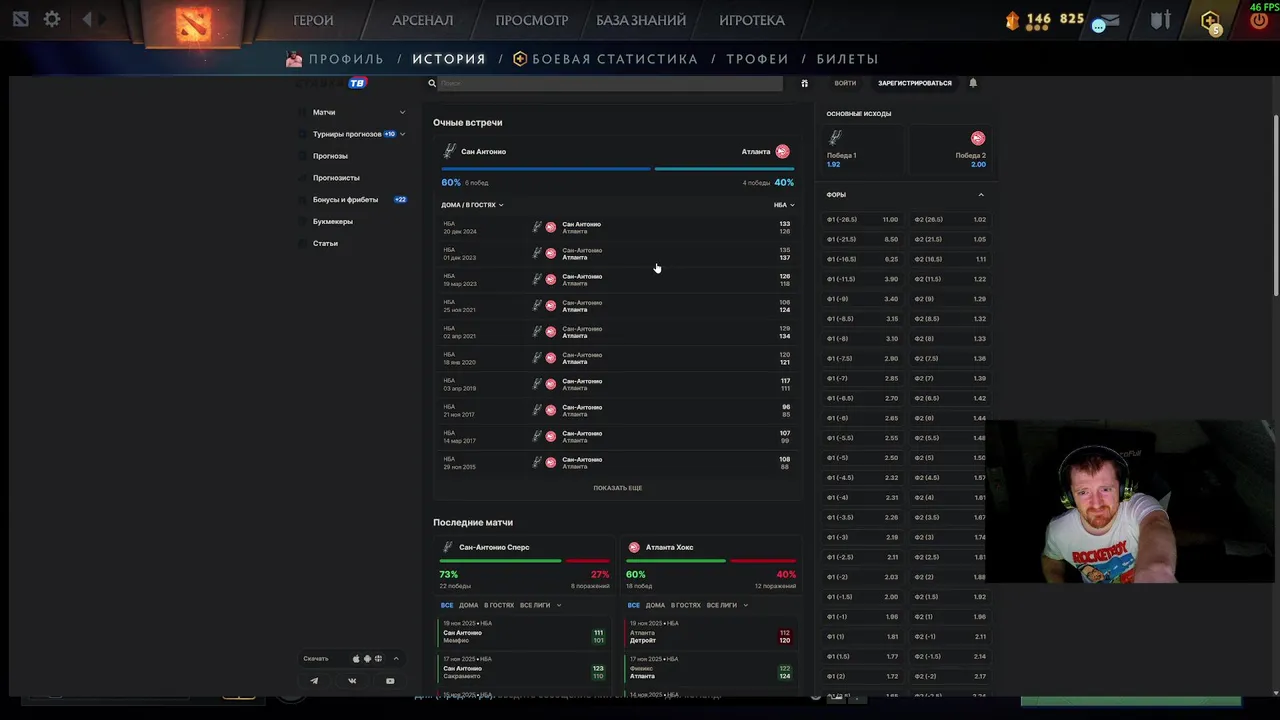Open the Telegram social icon
This screenshot has height=720, width=1280.
pos(314,681)
